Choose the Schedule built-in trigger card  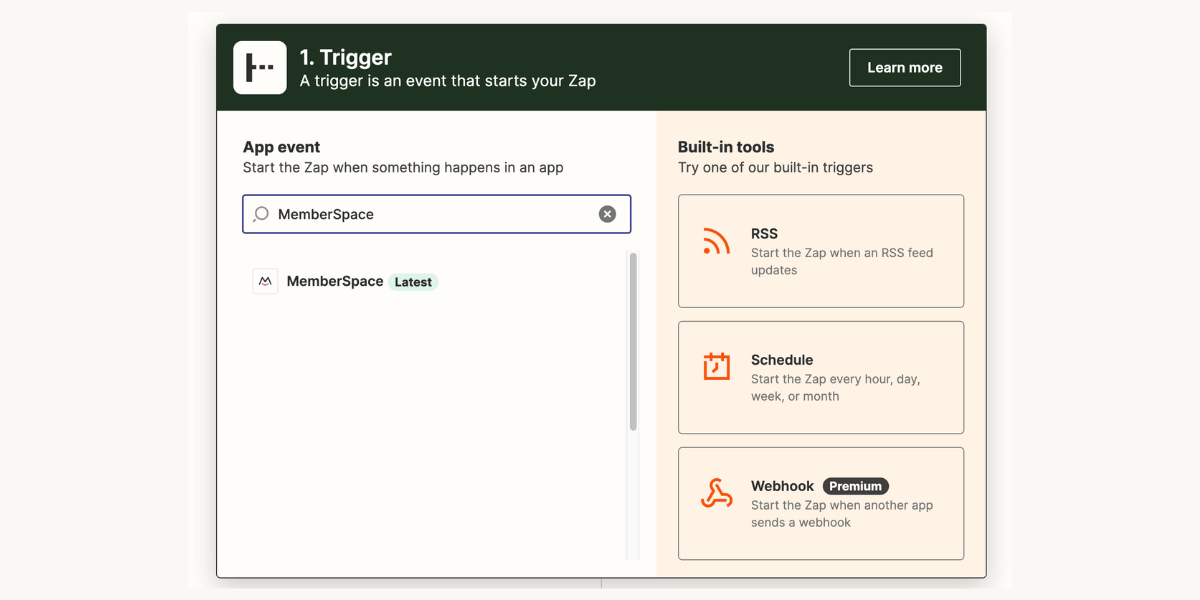pyautogui.click(x=821, y=377)
